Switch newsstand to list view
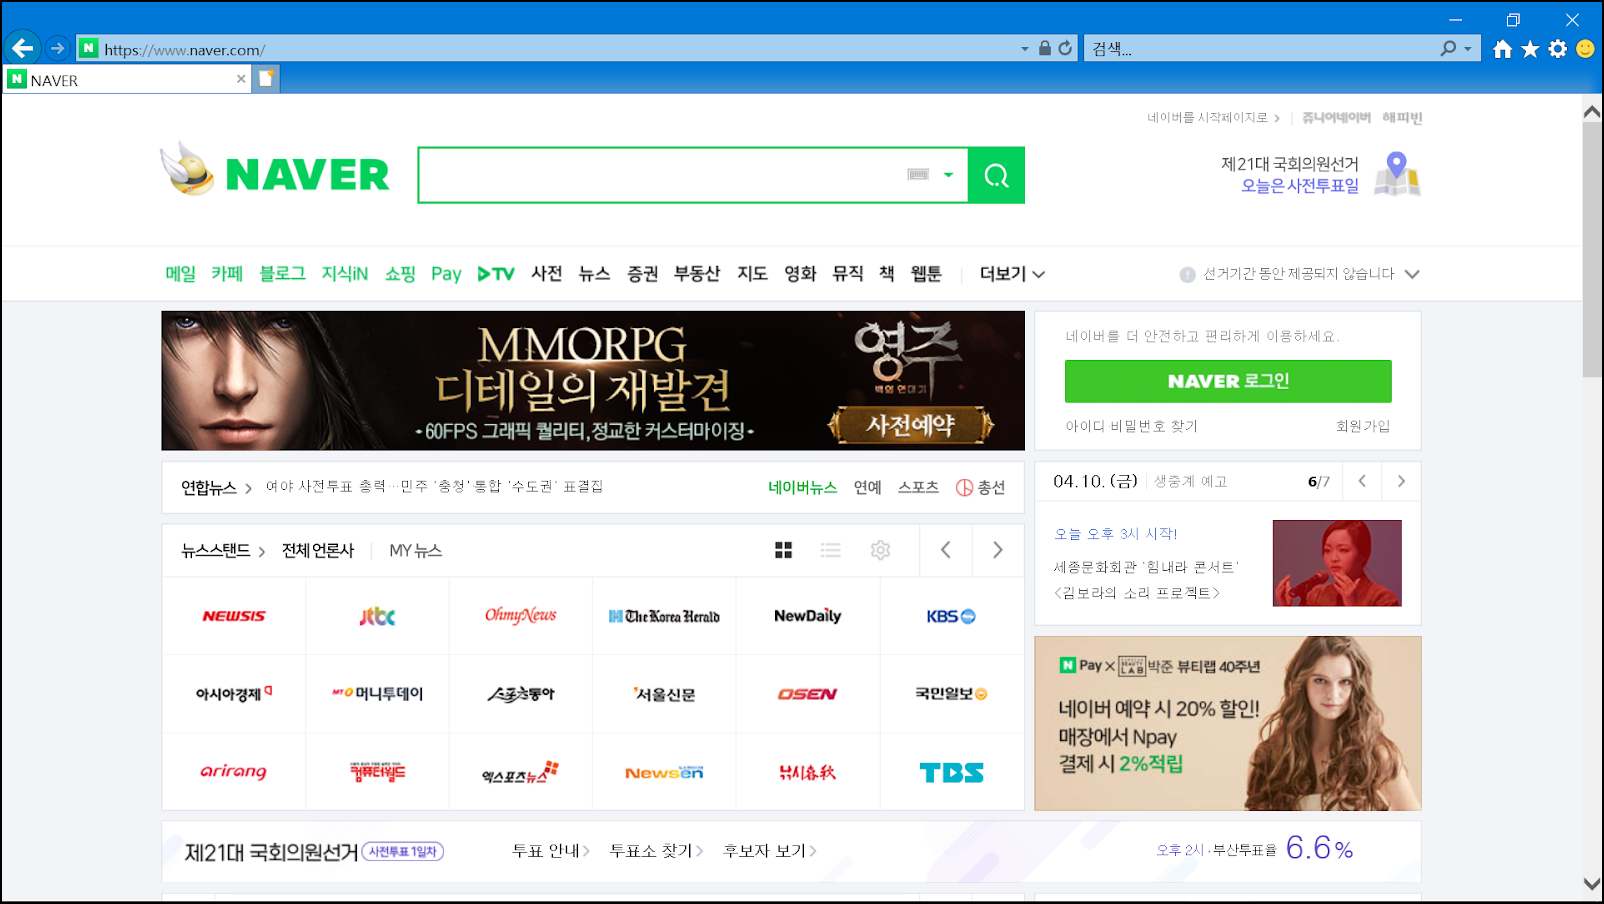This screenshot has width=1604, height=904. [x=831, y=550]
